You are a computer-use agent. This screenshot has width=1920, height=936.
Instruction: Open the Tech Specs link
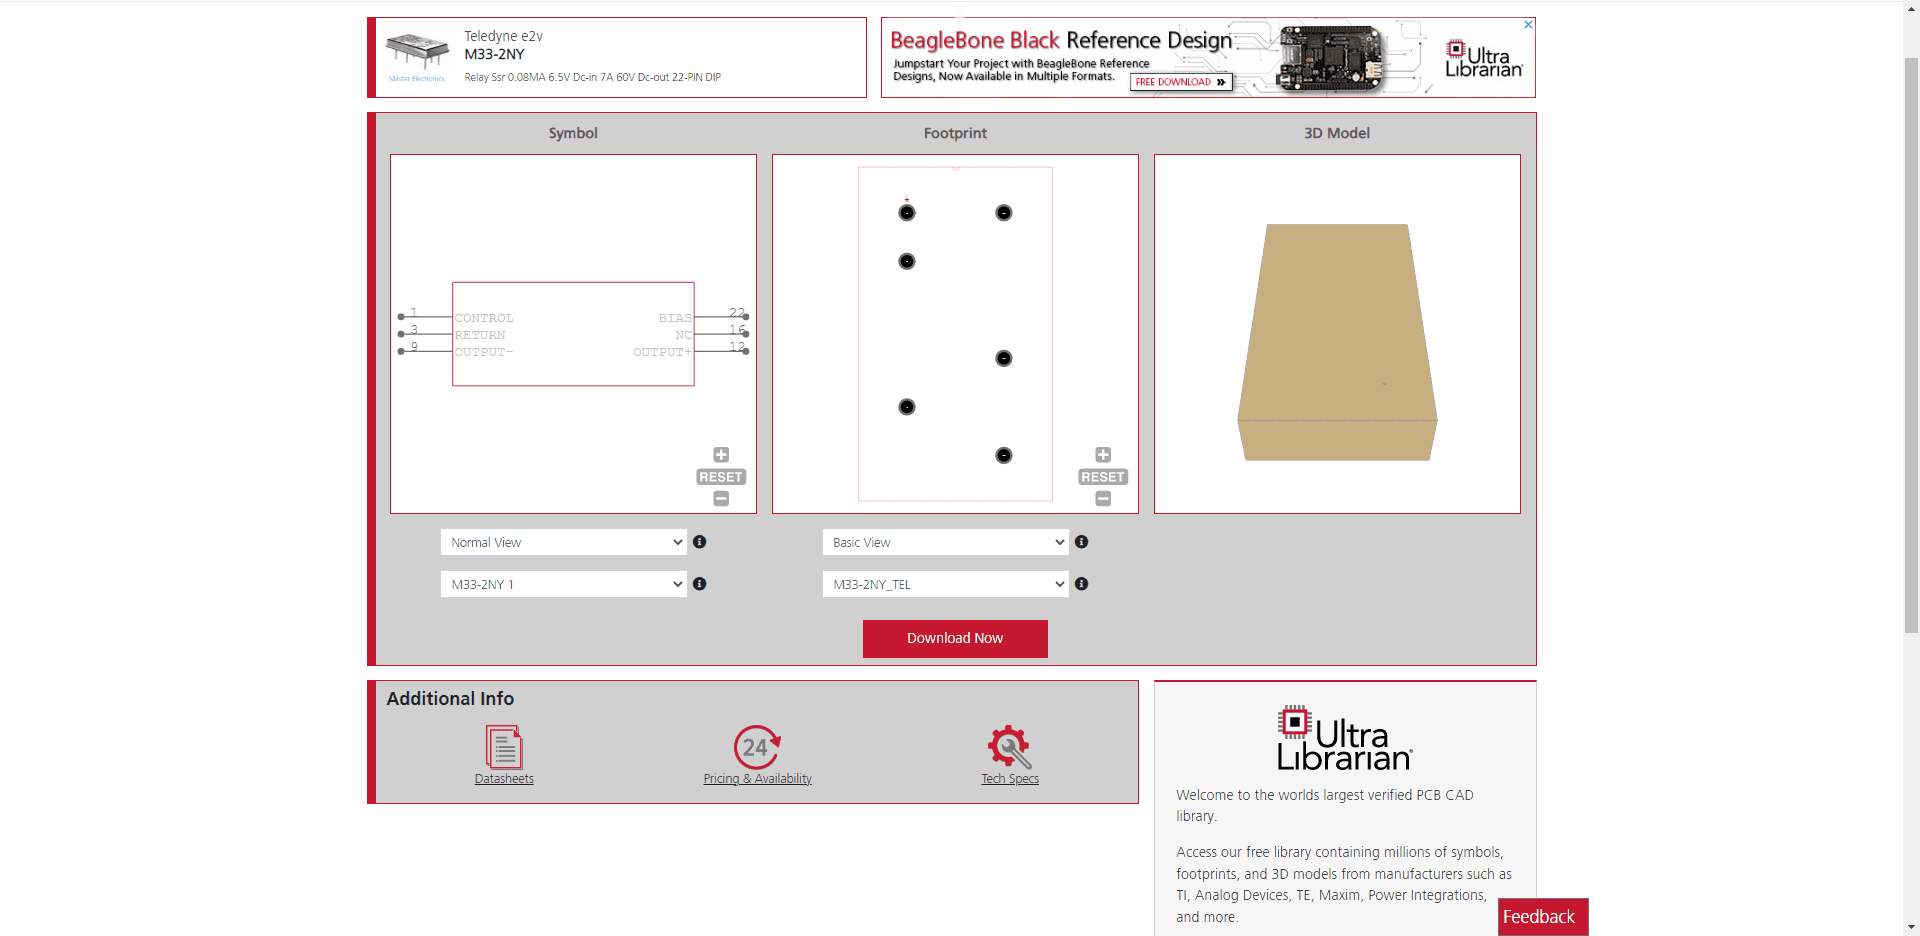[x=1010, y=779]
